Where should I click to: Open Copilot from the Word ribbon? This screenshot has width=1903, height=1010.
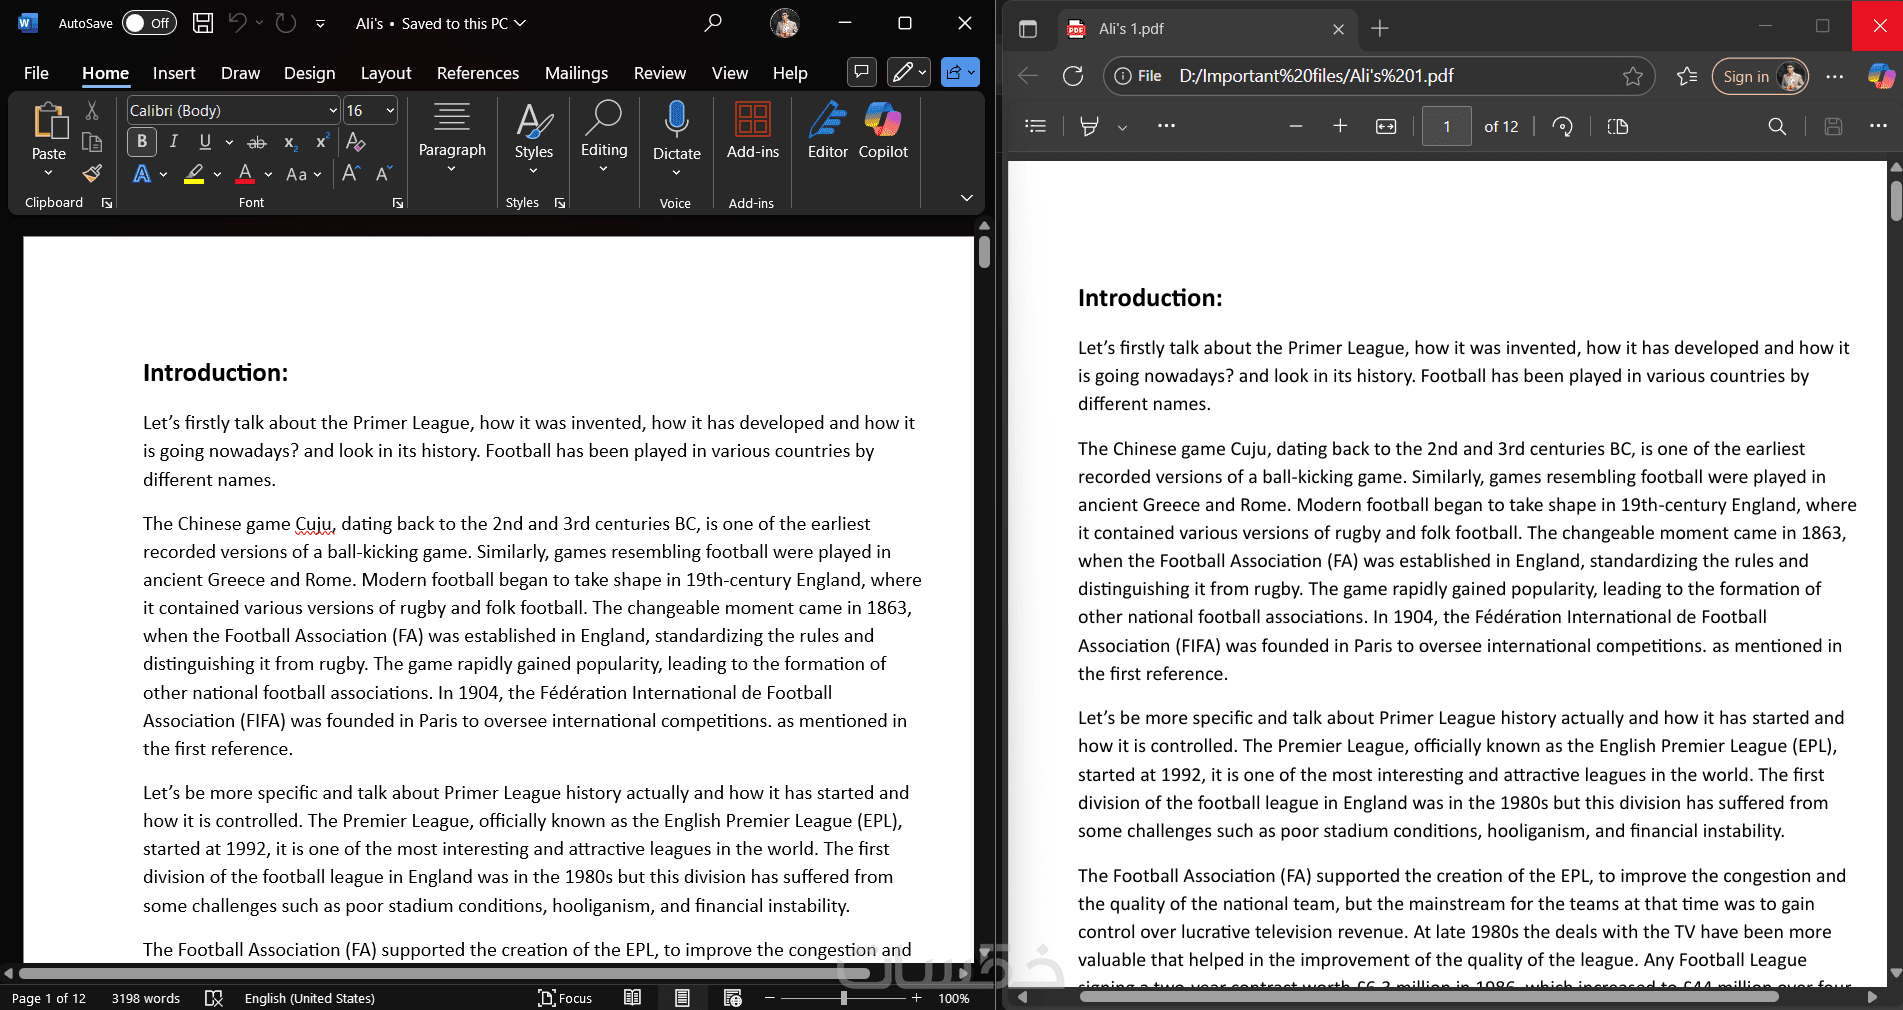click(883, 131)
